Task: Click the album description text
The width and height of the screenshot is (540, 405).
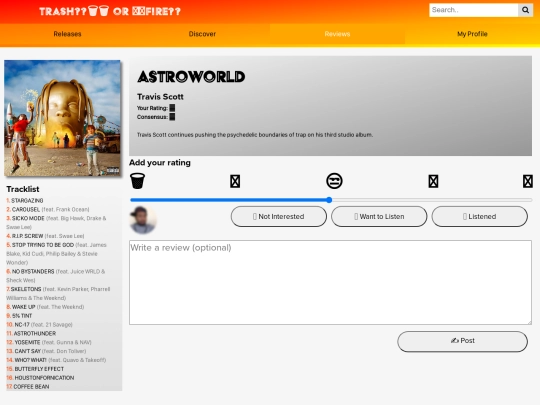Action: coord(255,135)
